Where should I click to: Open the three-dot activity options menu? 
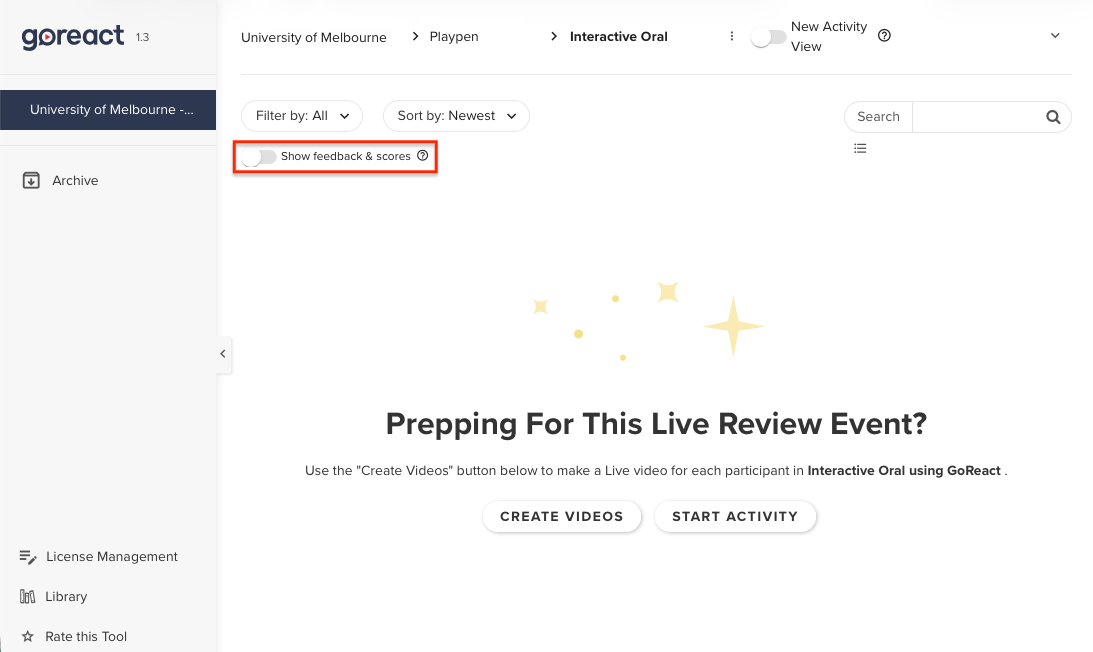tap(731, 36)
